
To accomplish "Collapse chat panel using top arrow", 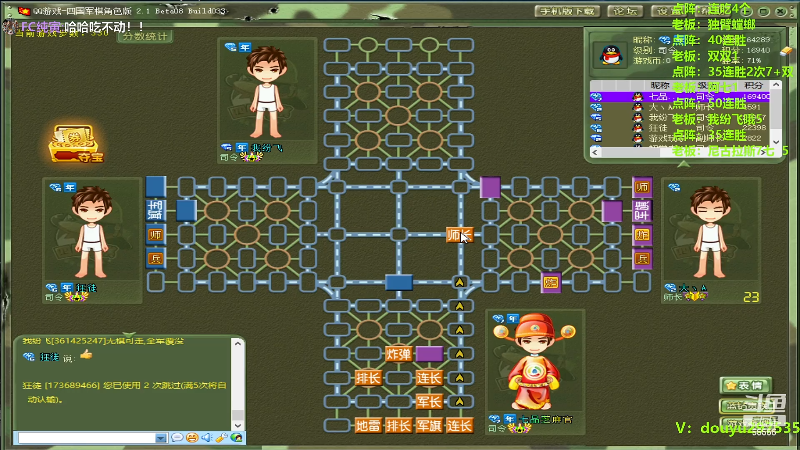I will (x=129, y=335).
